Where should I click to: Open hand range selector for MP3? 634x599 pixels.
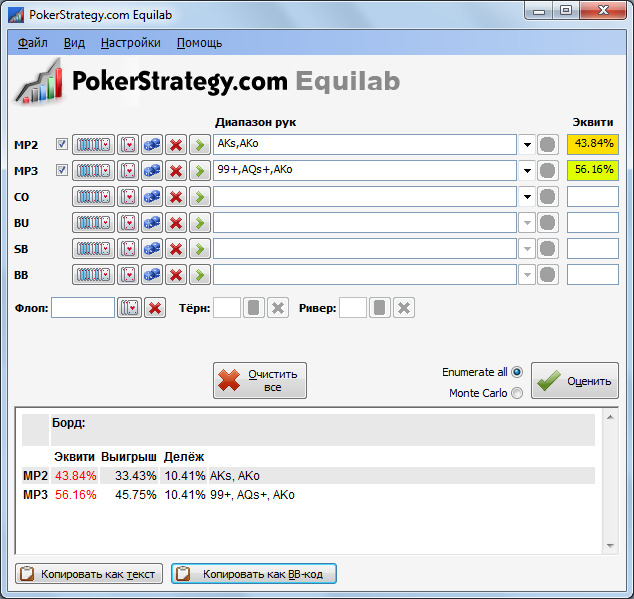pyautogui.click(x=93, y=171)
